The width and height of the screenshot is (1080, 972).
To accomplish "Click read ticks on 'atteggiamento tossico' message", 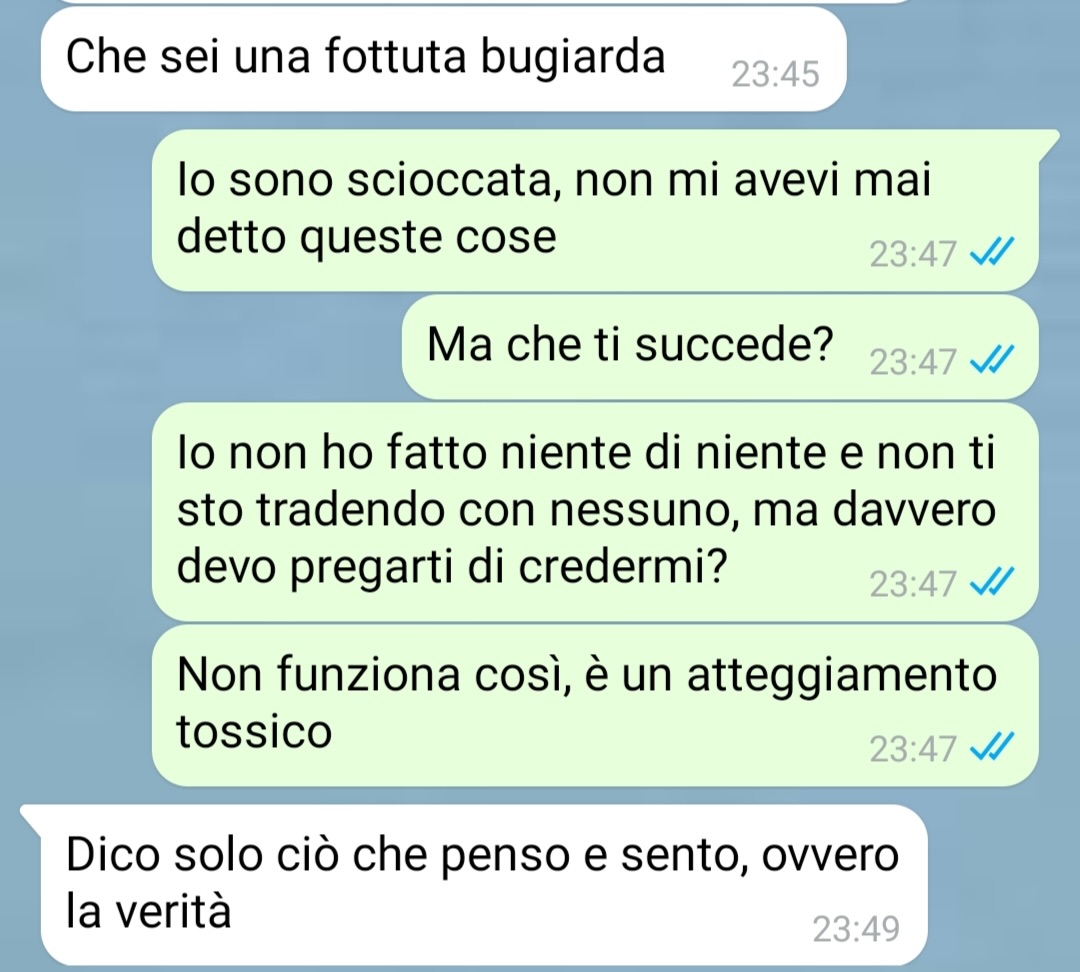I will (x=992, y=746).
